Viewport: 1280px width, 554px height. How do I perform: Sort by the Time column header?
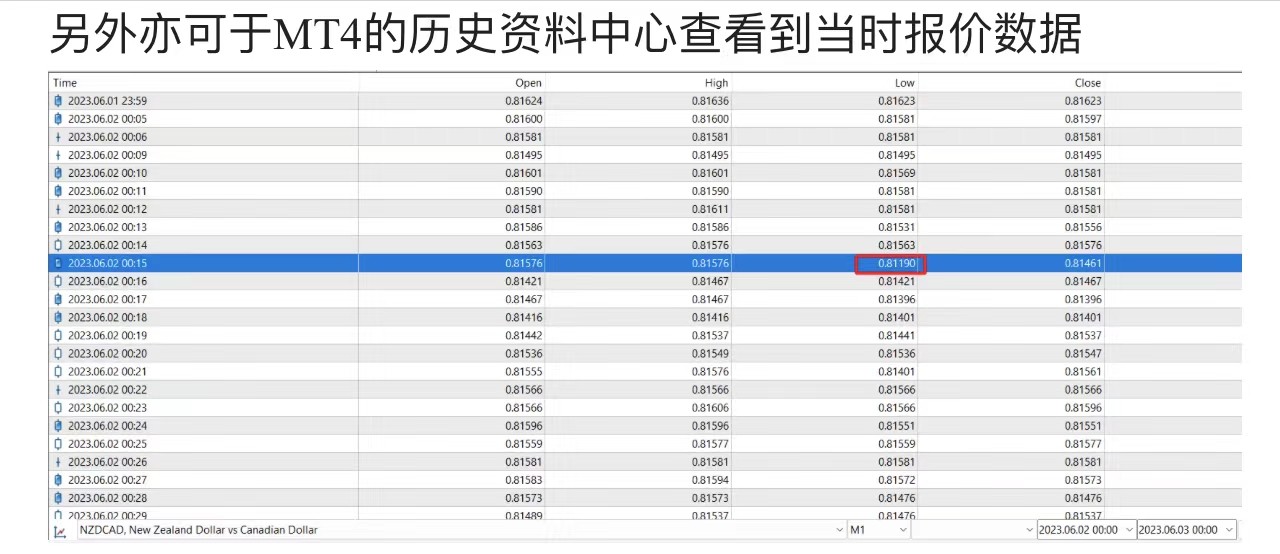[x=65, y=83]
